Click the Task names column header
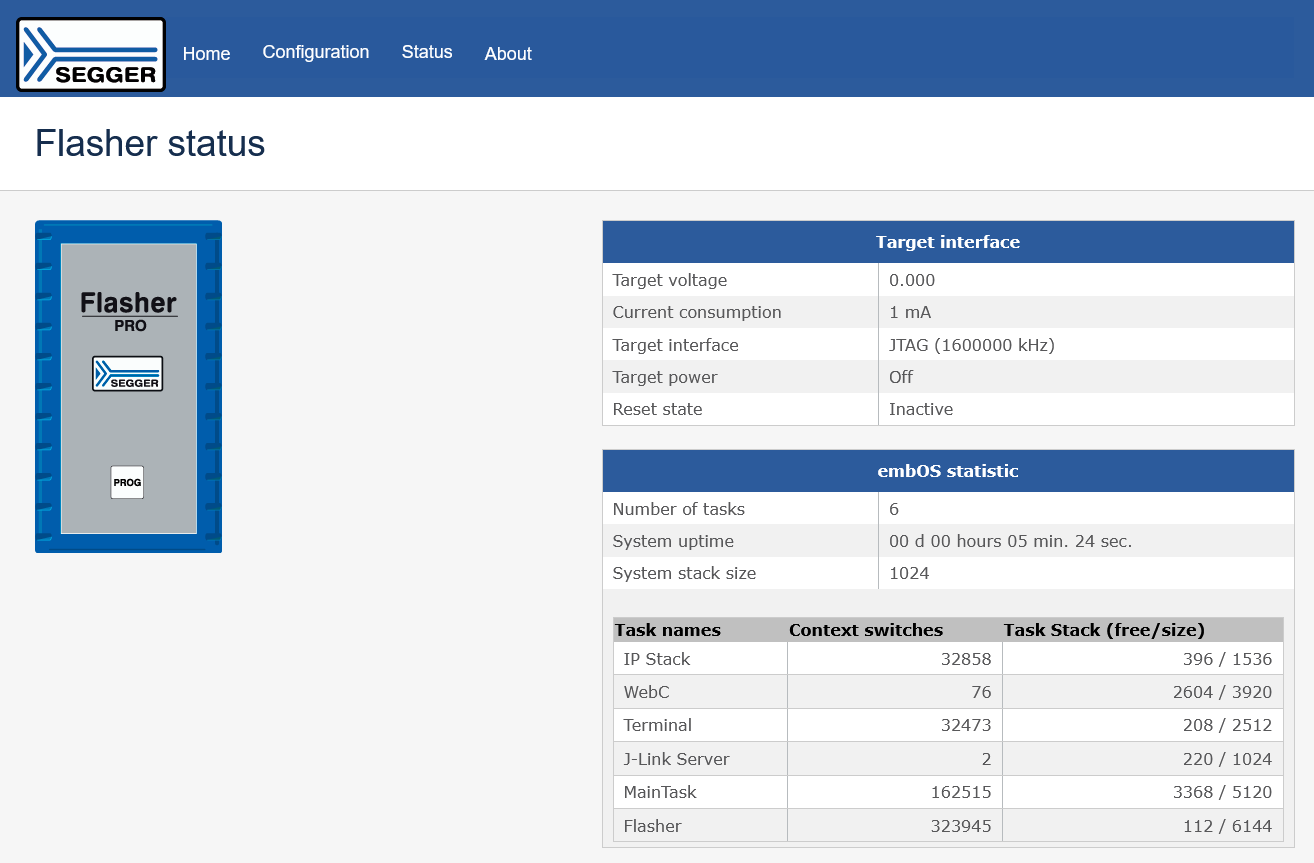The width and height of the screenshot is (1314, 863). 668,630
